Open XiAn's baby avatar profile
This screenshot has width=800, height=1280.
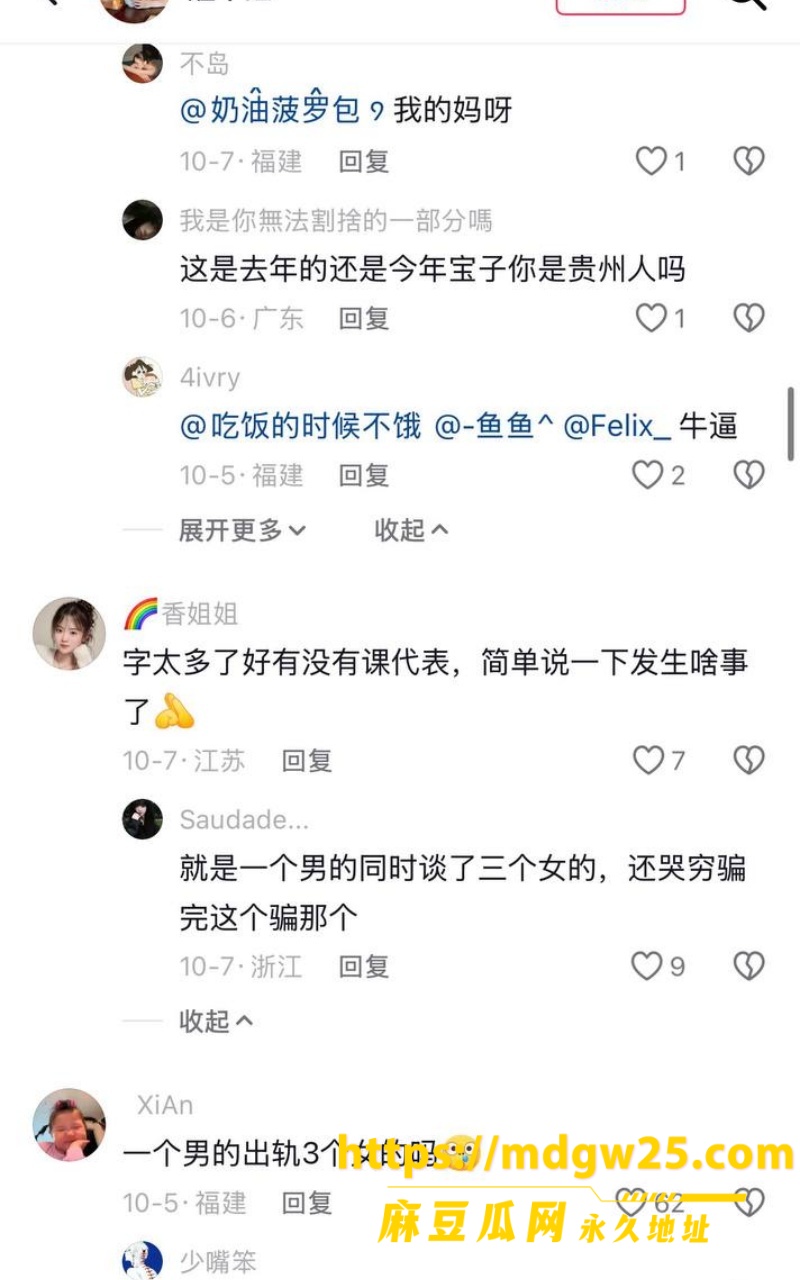coord(69,1124)
